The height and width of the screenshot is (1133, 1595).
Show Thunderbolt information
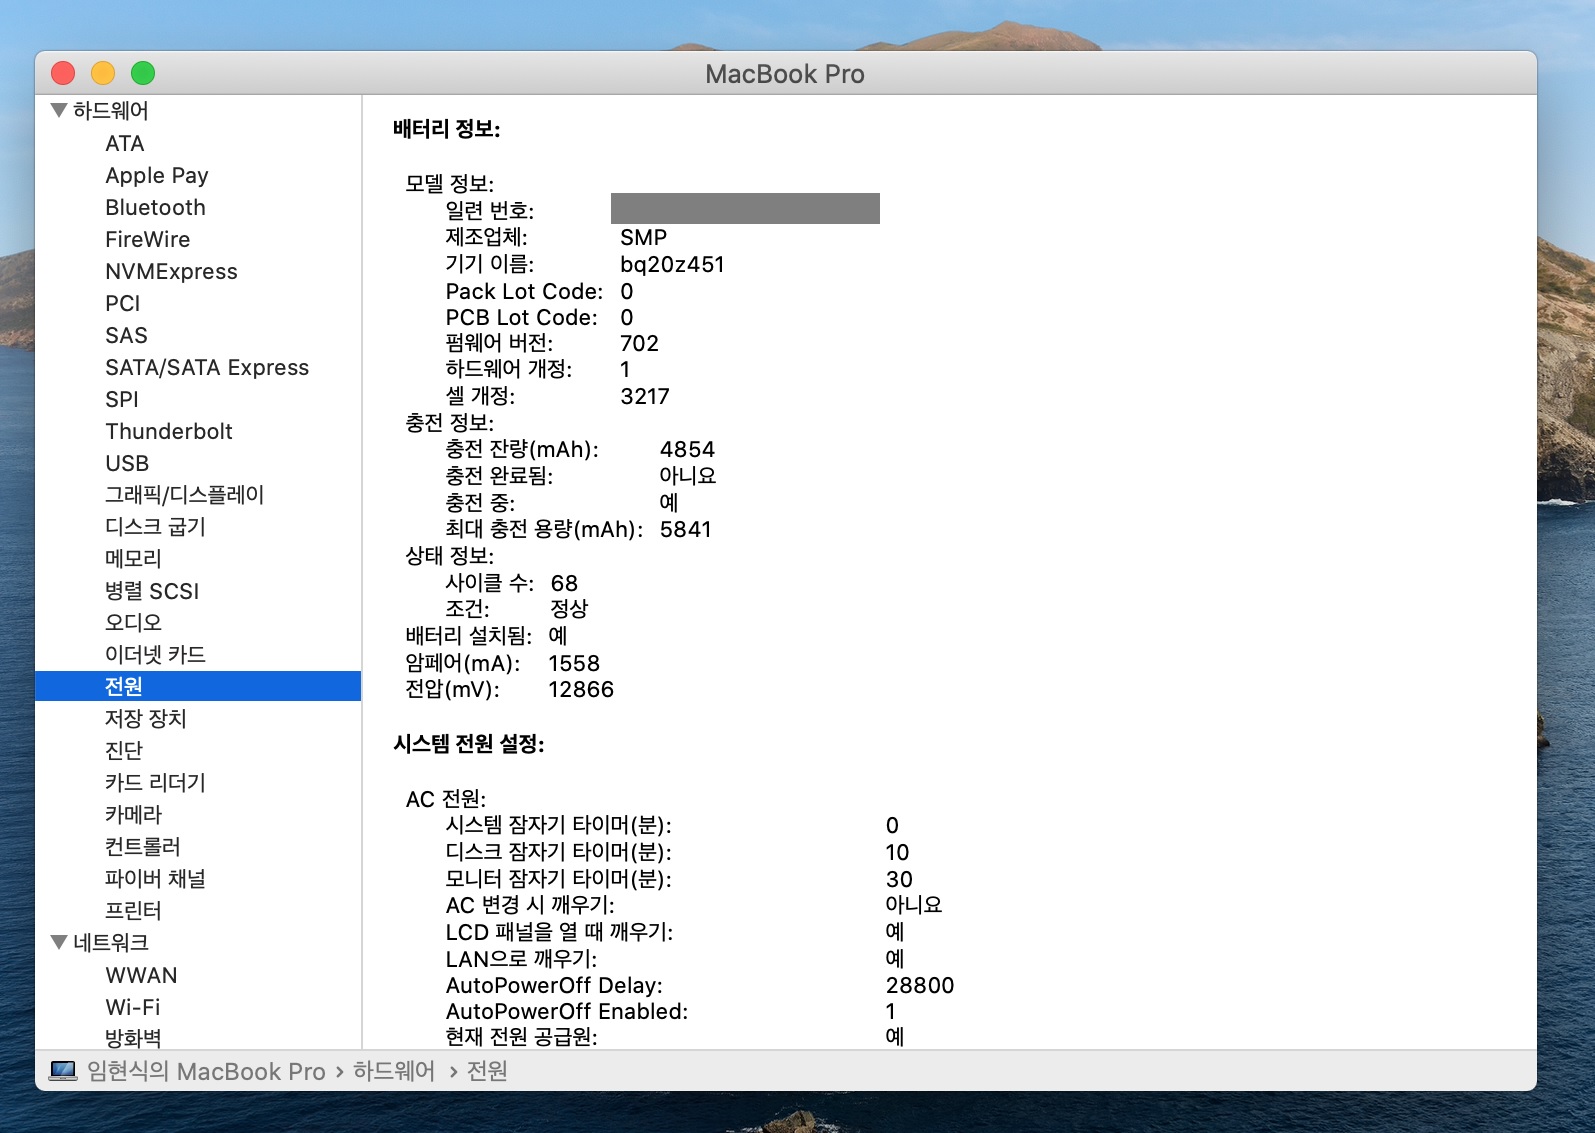169,431
